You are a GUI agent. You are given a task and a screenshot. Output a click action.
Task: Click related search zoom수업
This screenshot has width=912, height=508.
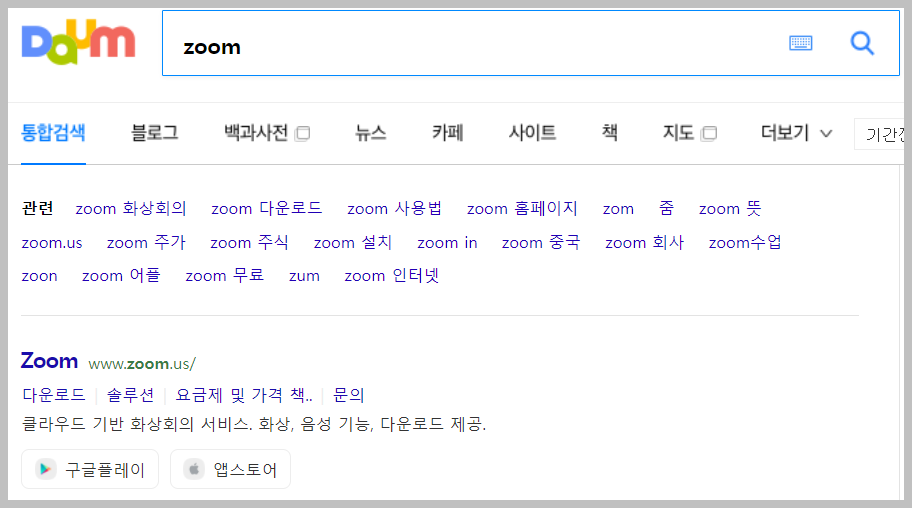pos(745,242)
